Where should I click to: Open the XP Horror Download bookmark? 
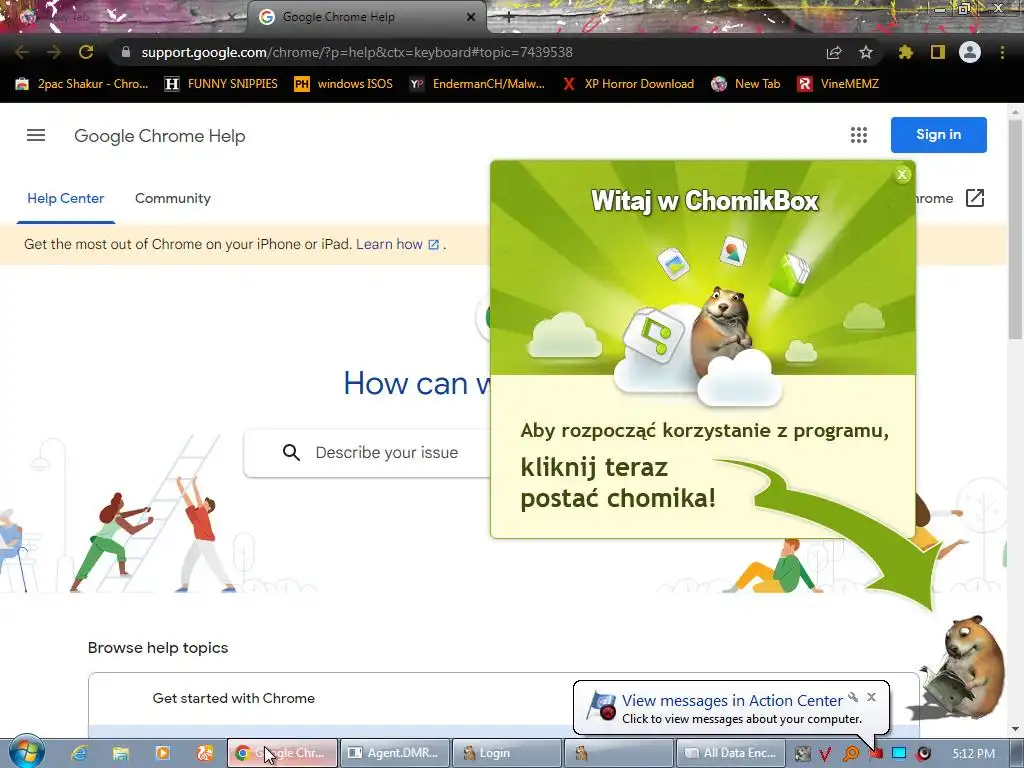pos(628,84)
